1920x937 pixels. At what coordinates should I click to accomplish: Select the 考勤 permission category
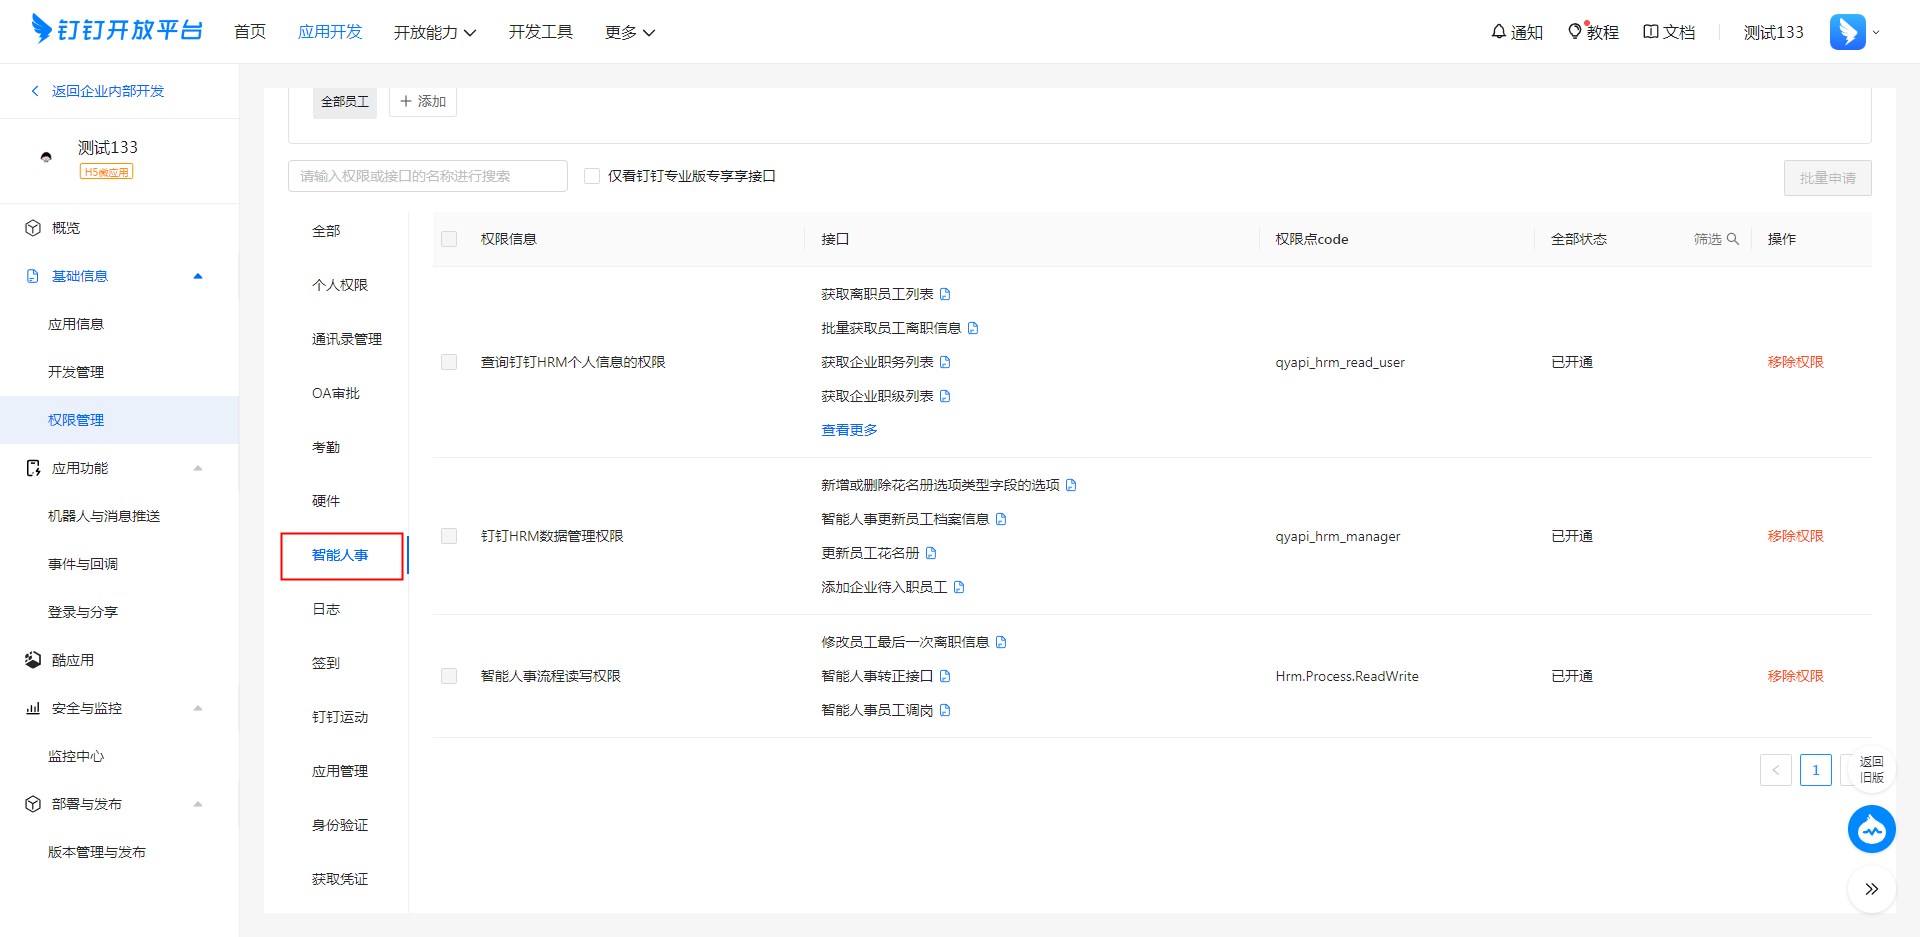coord(326,447)
